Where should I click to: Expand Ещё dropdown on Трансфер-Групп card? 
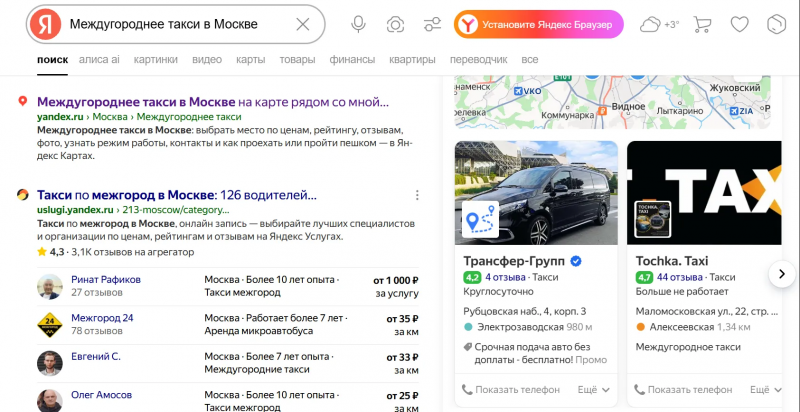[x=594, y=390]
